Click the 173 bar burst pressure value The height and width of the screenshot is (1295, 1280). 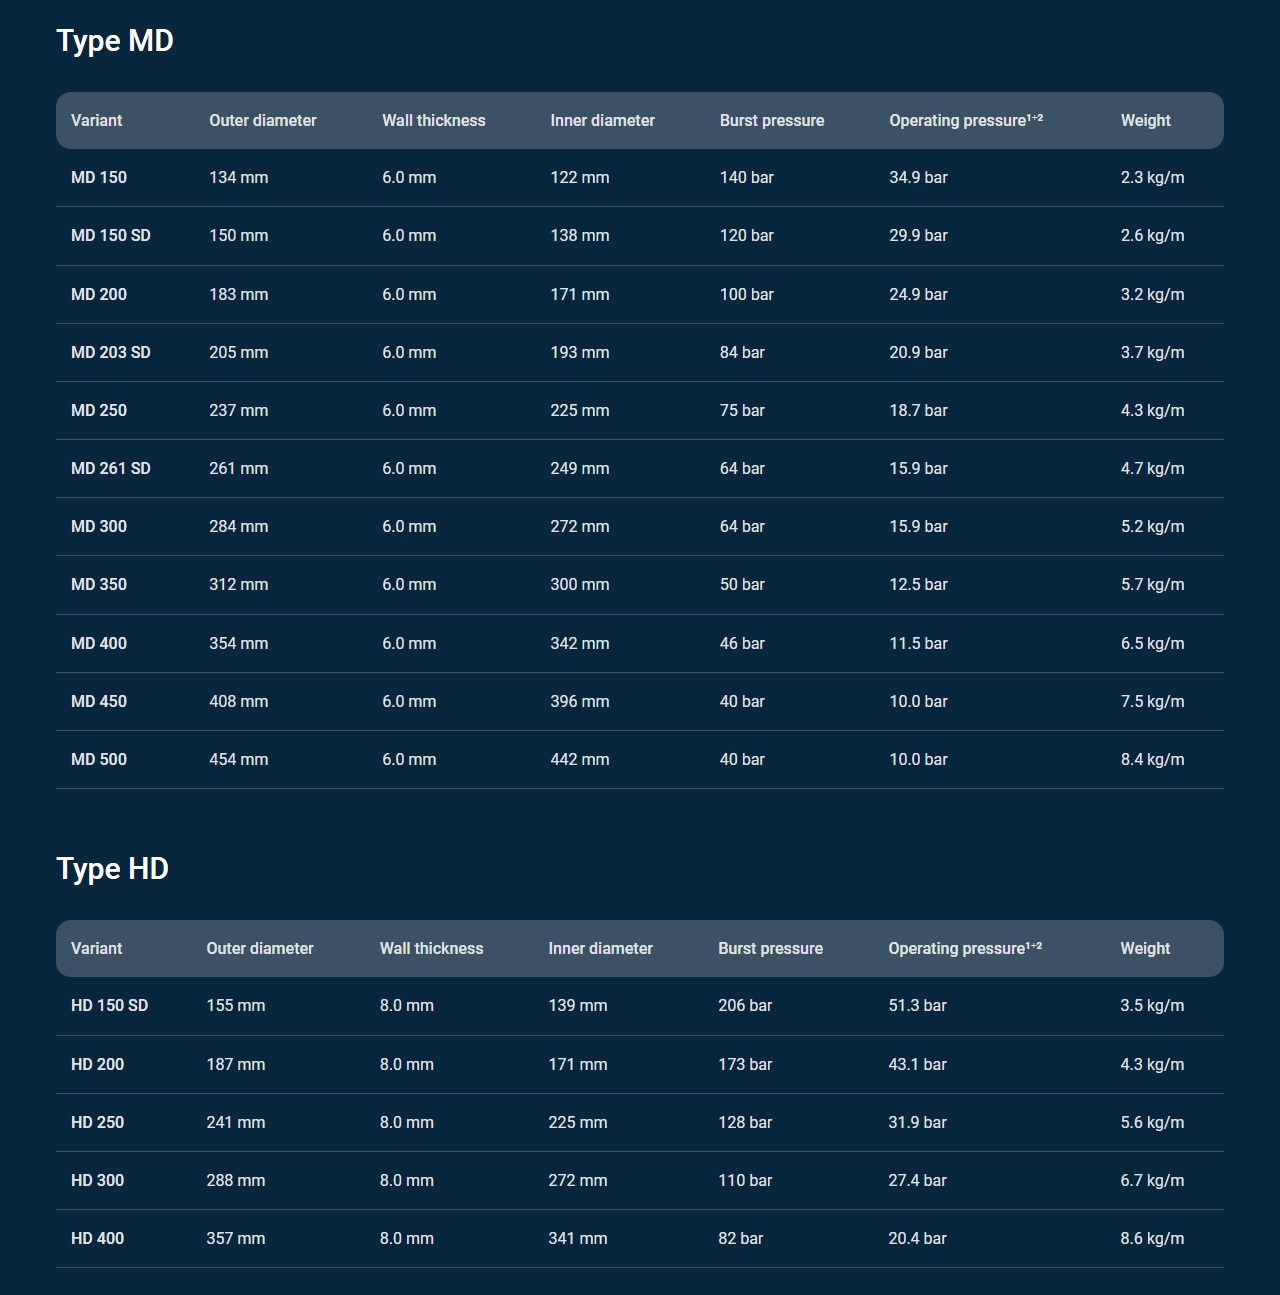click(744, 1065)
